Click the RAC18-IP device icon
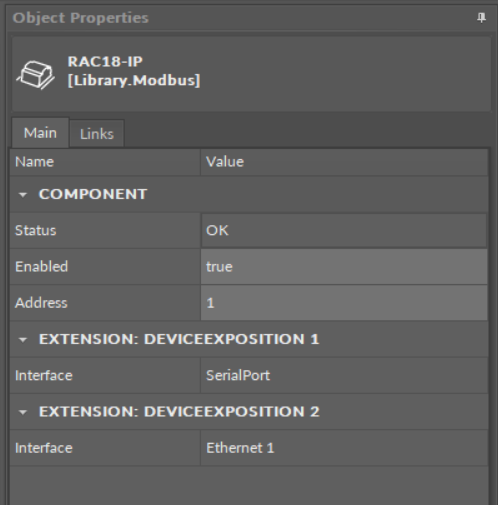The width and height of the screenshot is (498, 505). pos(36,75)
